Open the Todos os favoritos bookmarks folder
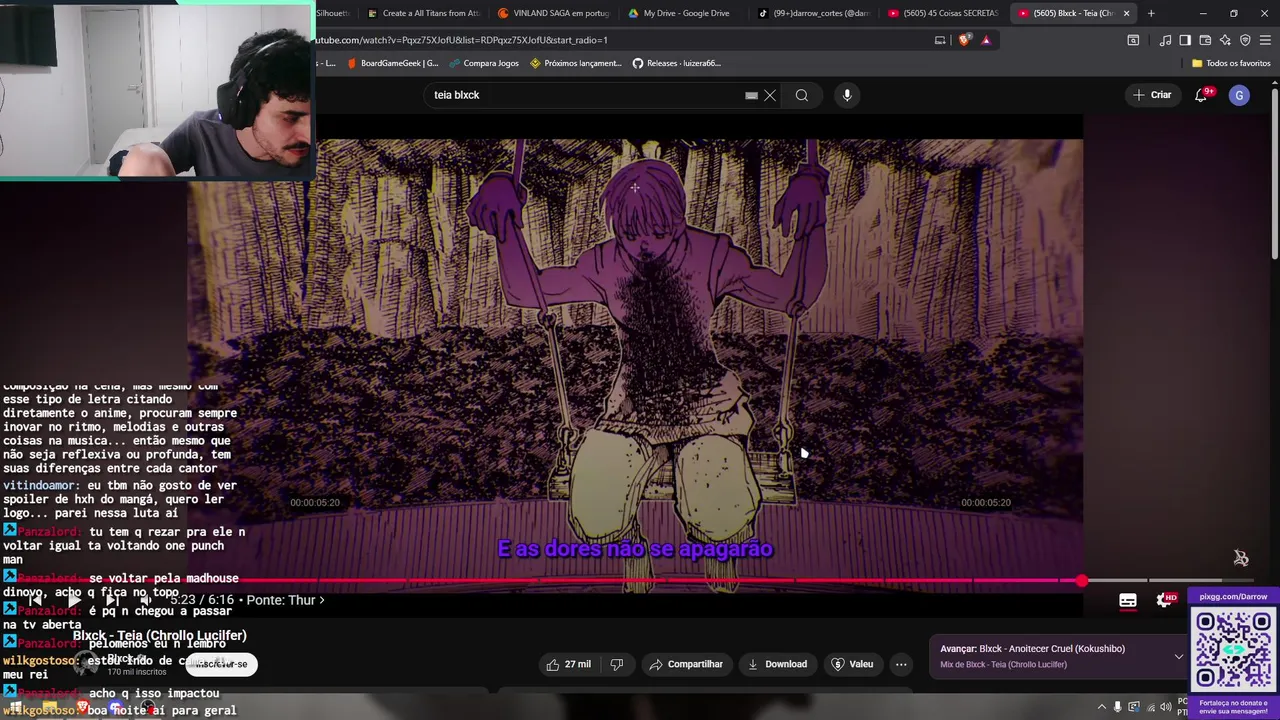This screenshot has height=720, width=1280. coord(1231,63)
